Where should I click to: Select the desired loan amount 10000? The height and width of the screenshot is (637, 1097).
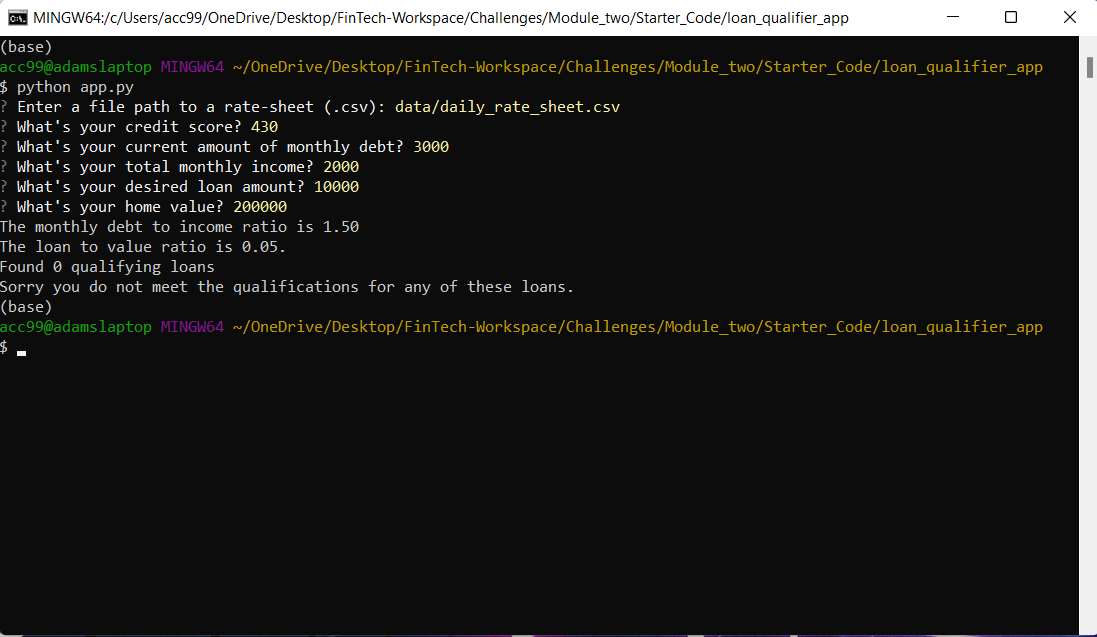click(336, 186)
